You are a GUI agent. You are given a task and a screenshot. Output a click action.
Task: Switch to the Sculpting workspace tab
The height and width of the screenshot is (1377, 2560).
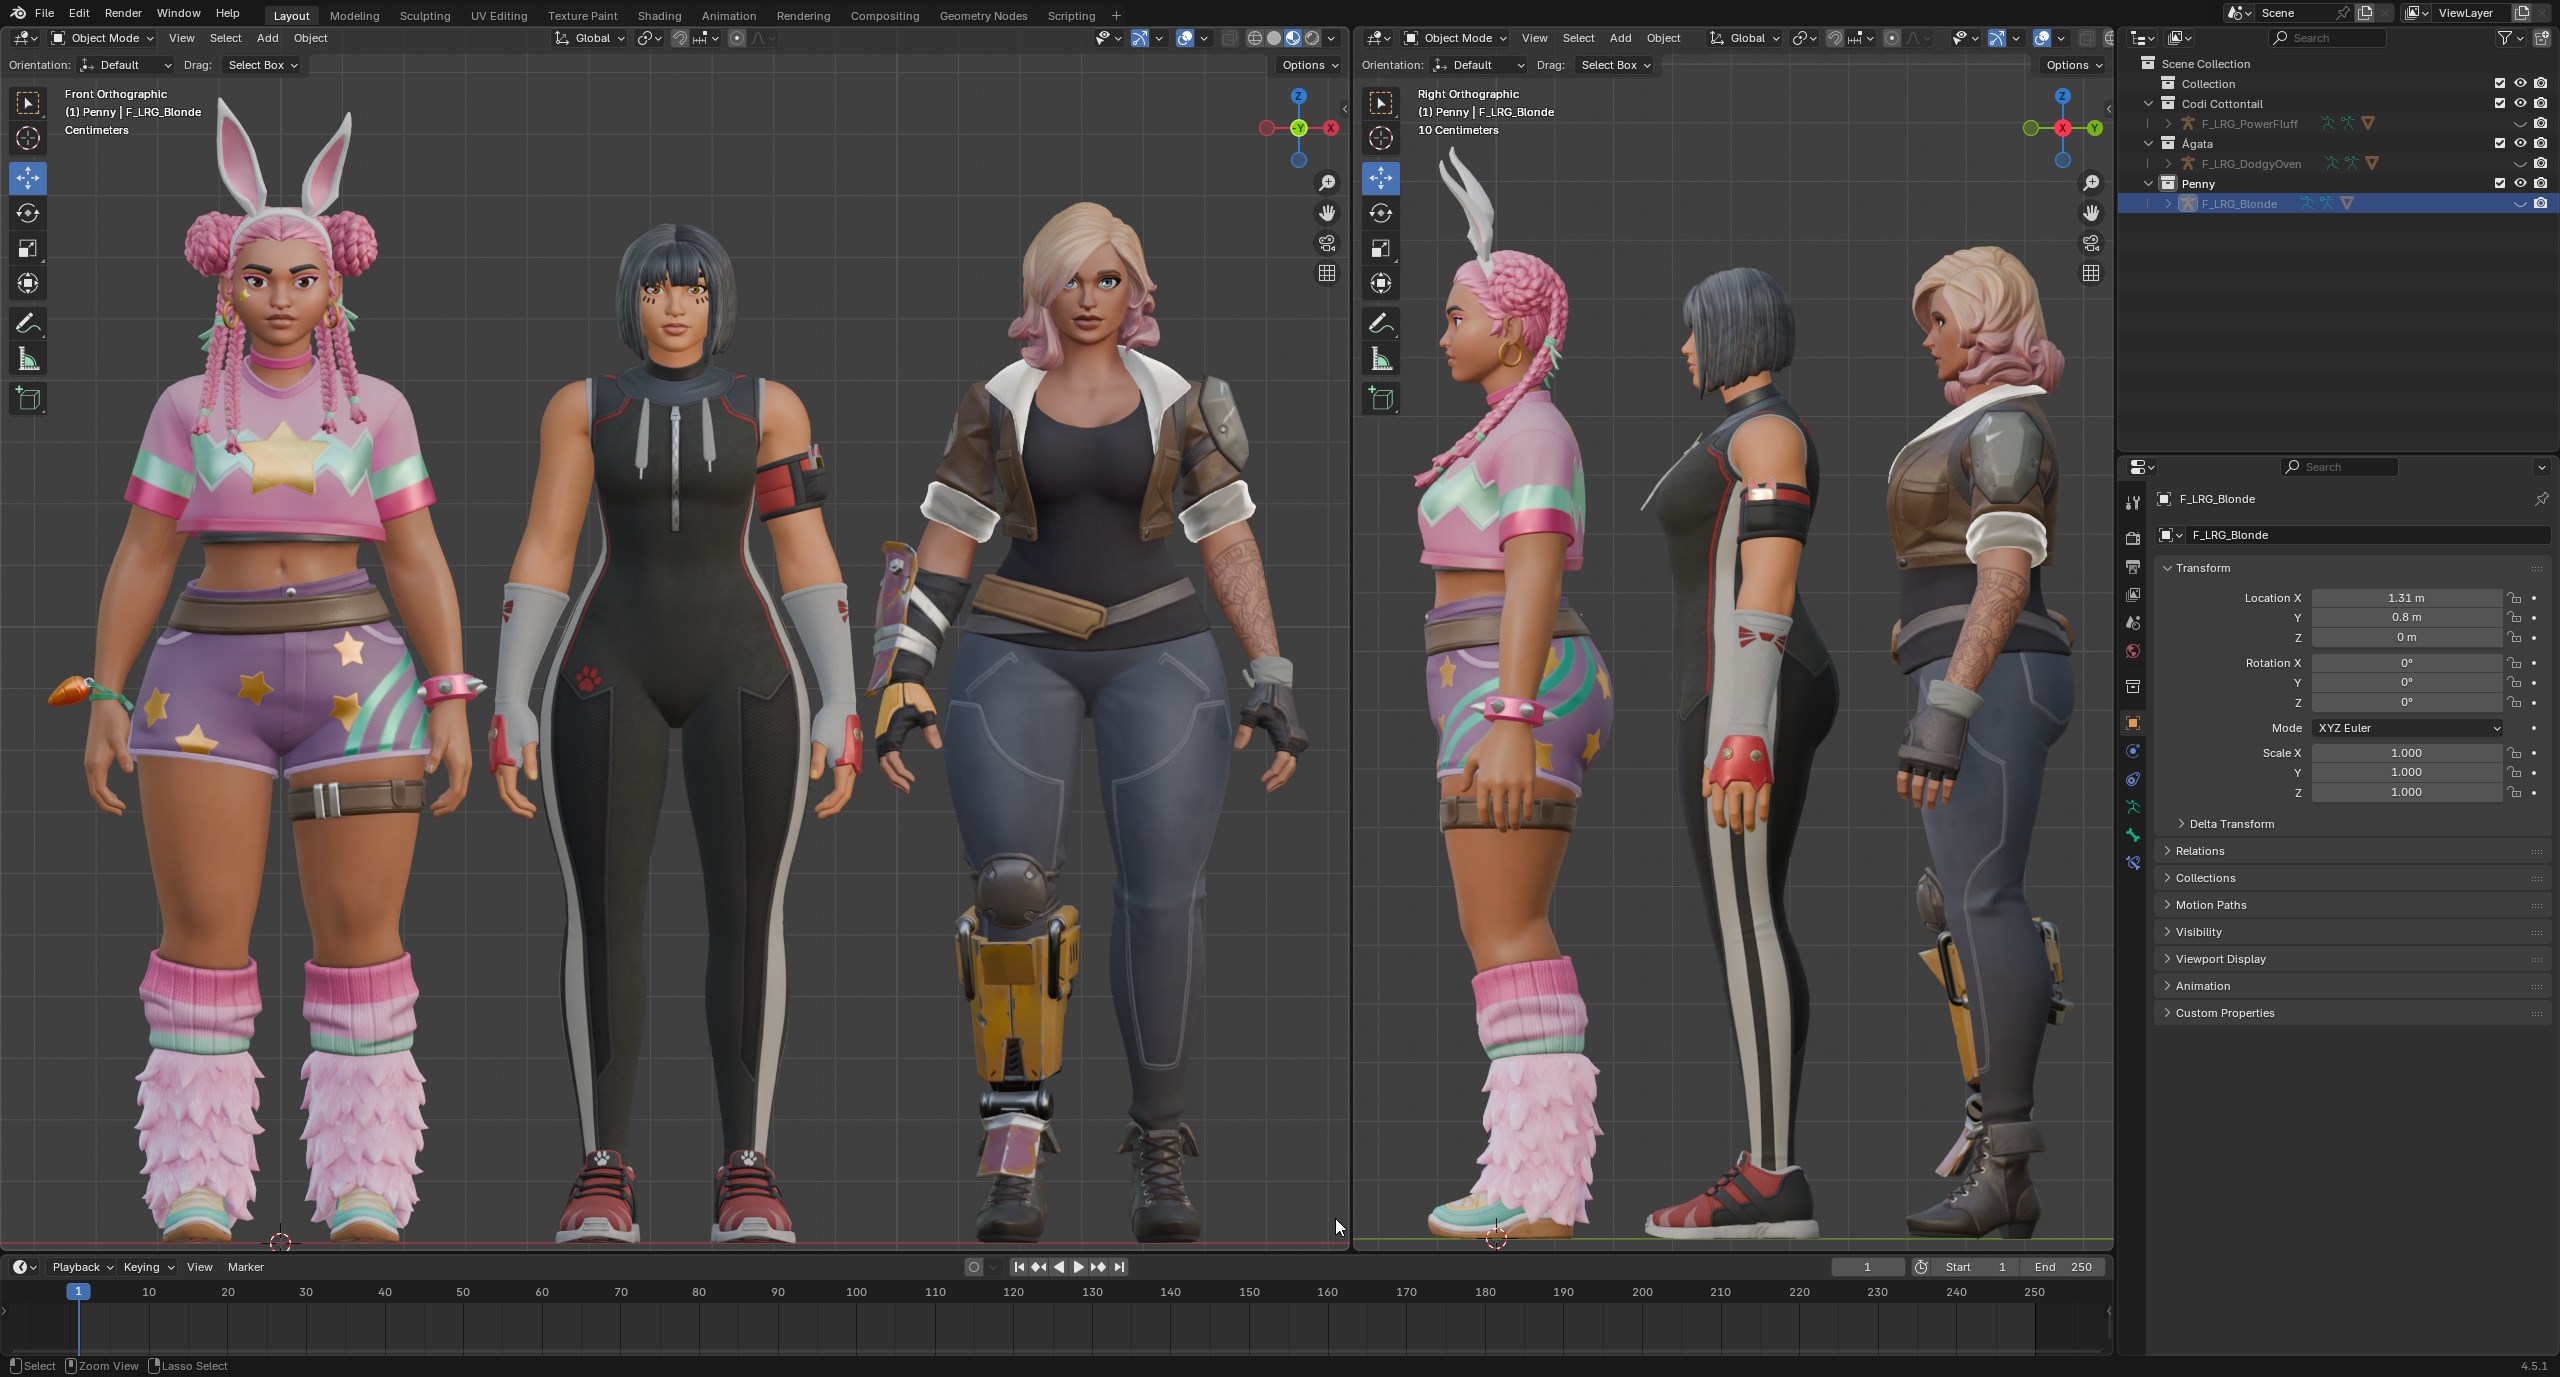pos(424,15)
